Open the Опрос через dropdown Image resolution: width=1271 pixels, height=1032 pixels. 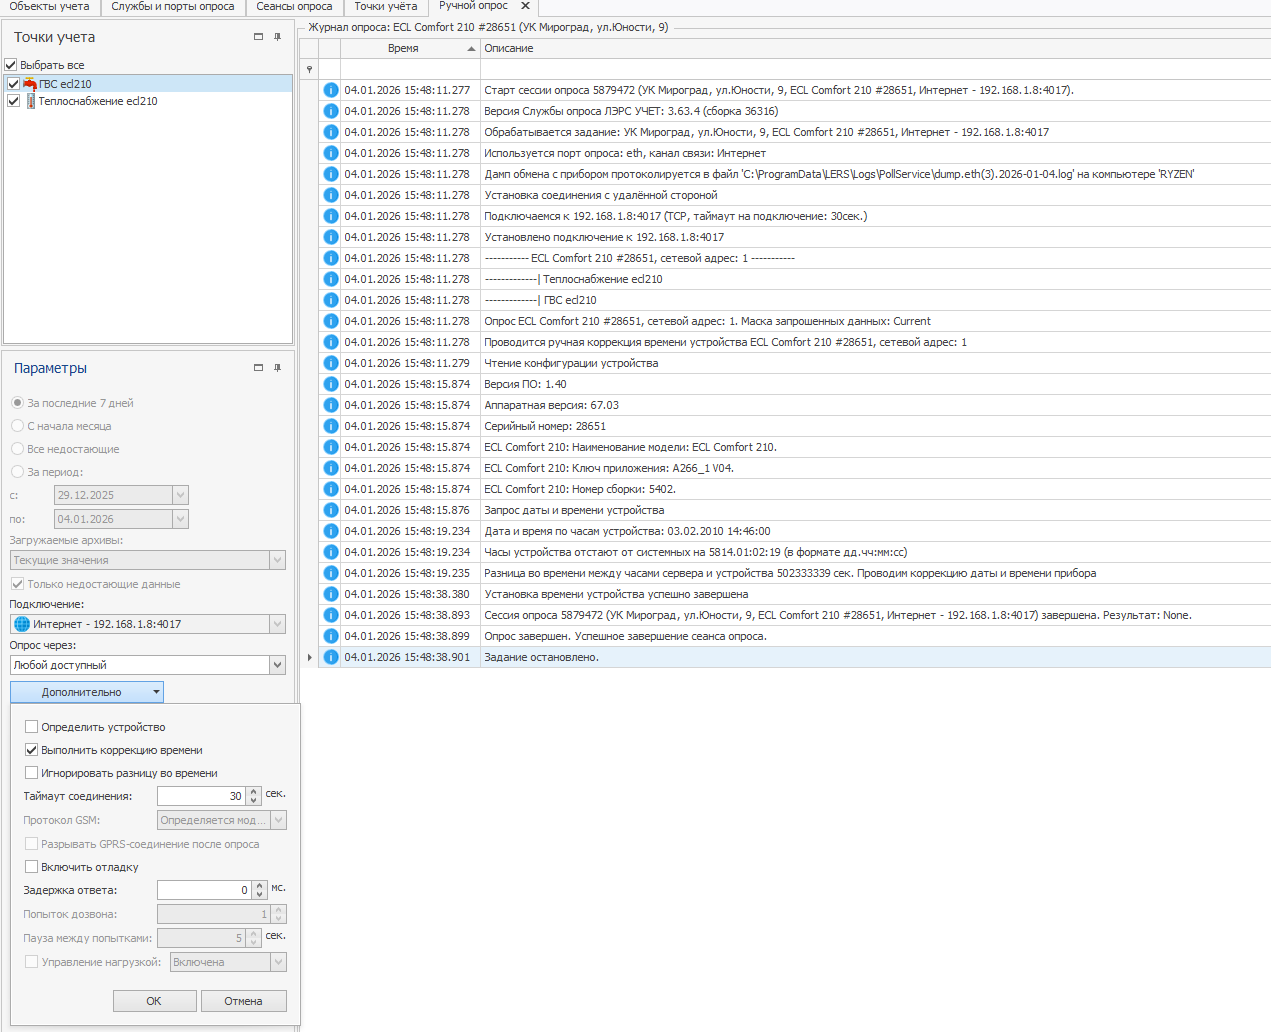click(x=277, y=665)
